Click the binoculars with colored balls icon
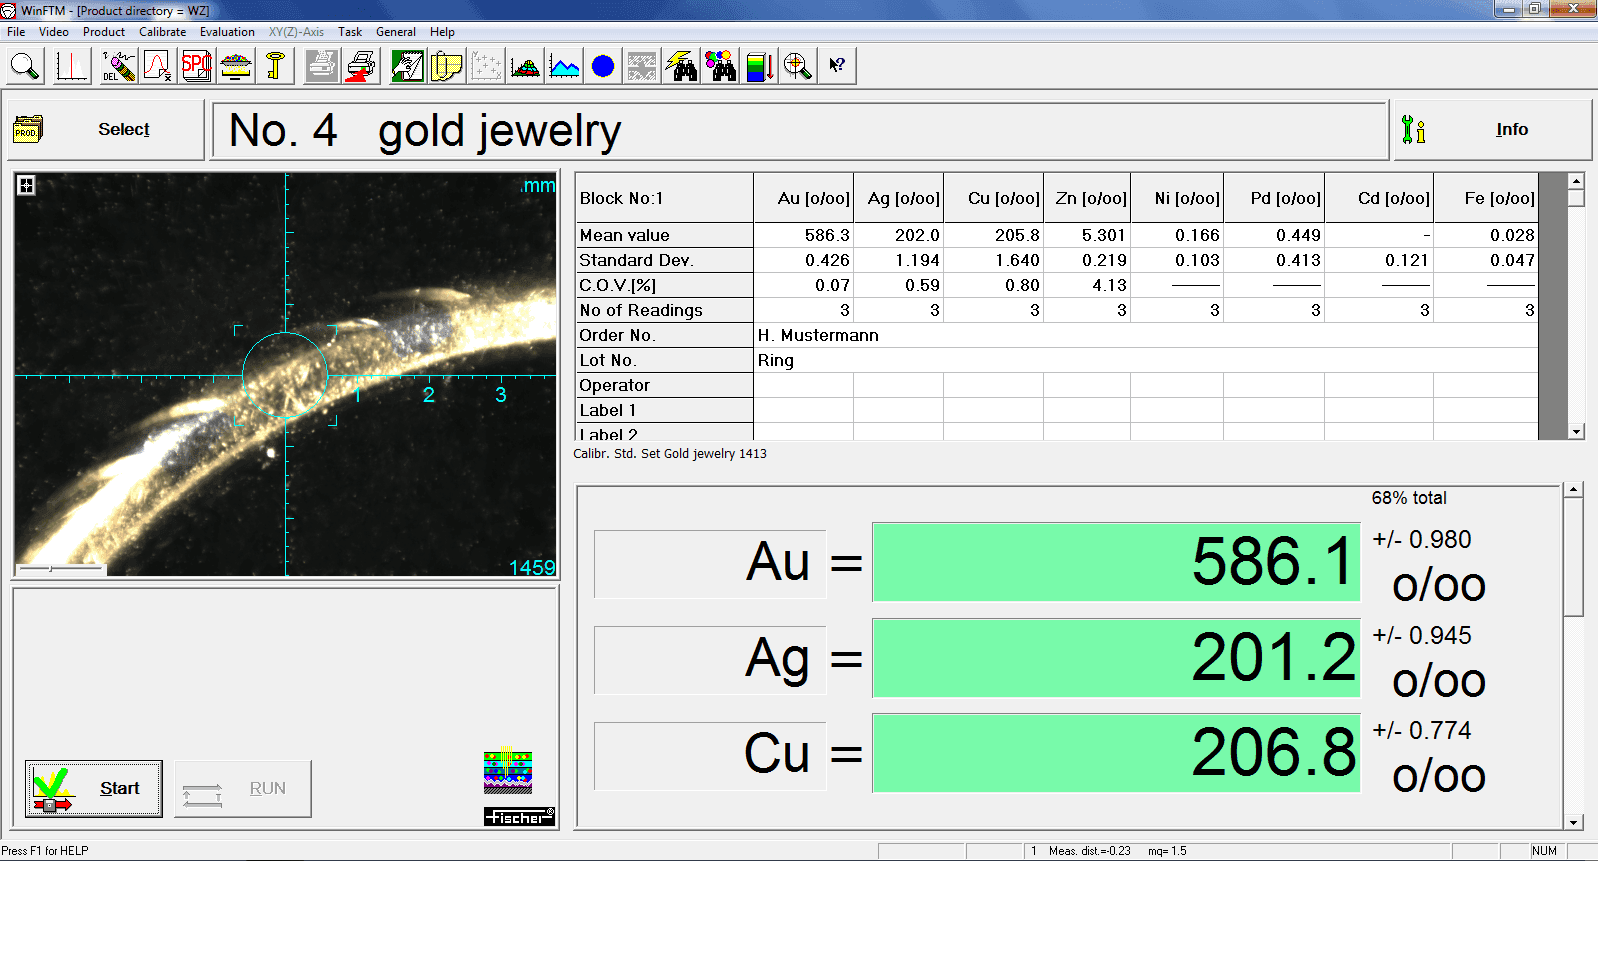Viewport: 1598px width, 974px height. click(x=720, y=67)
